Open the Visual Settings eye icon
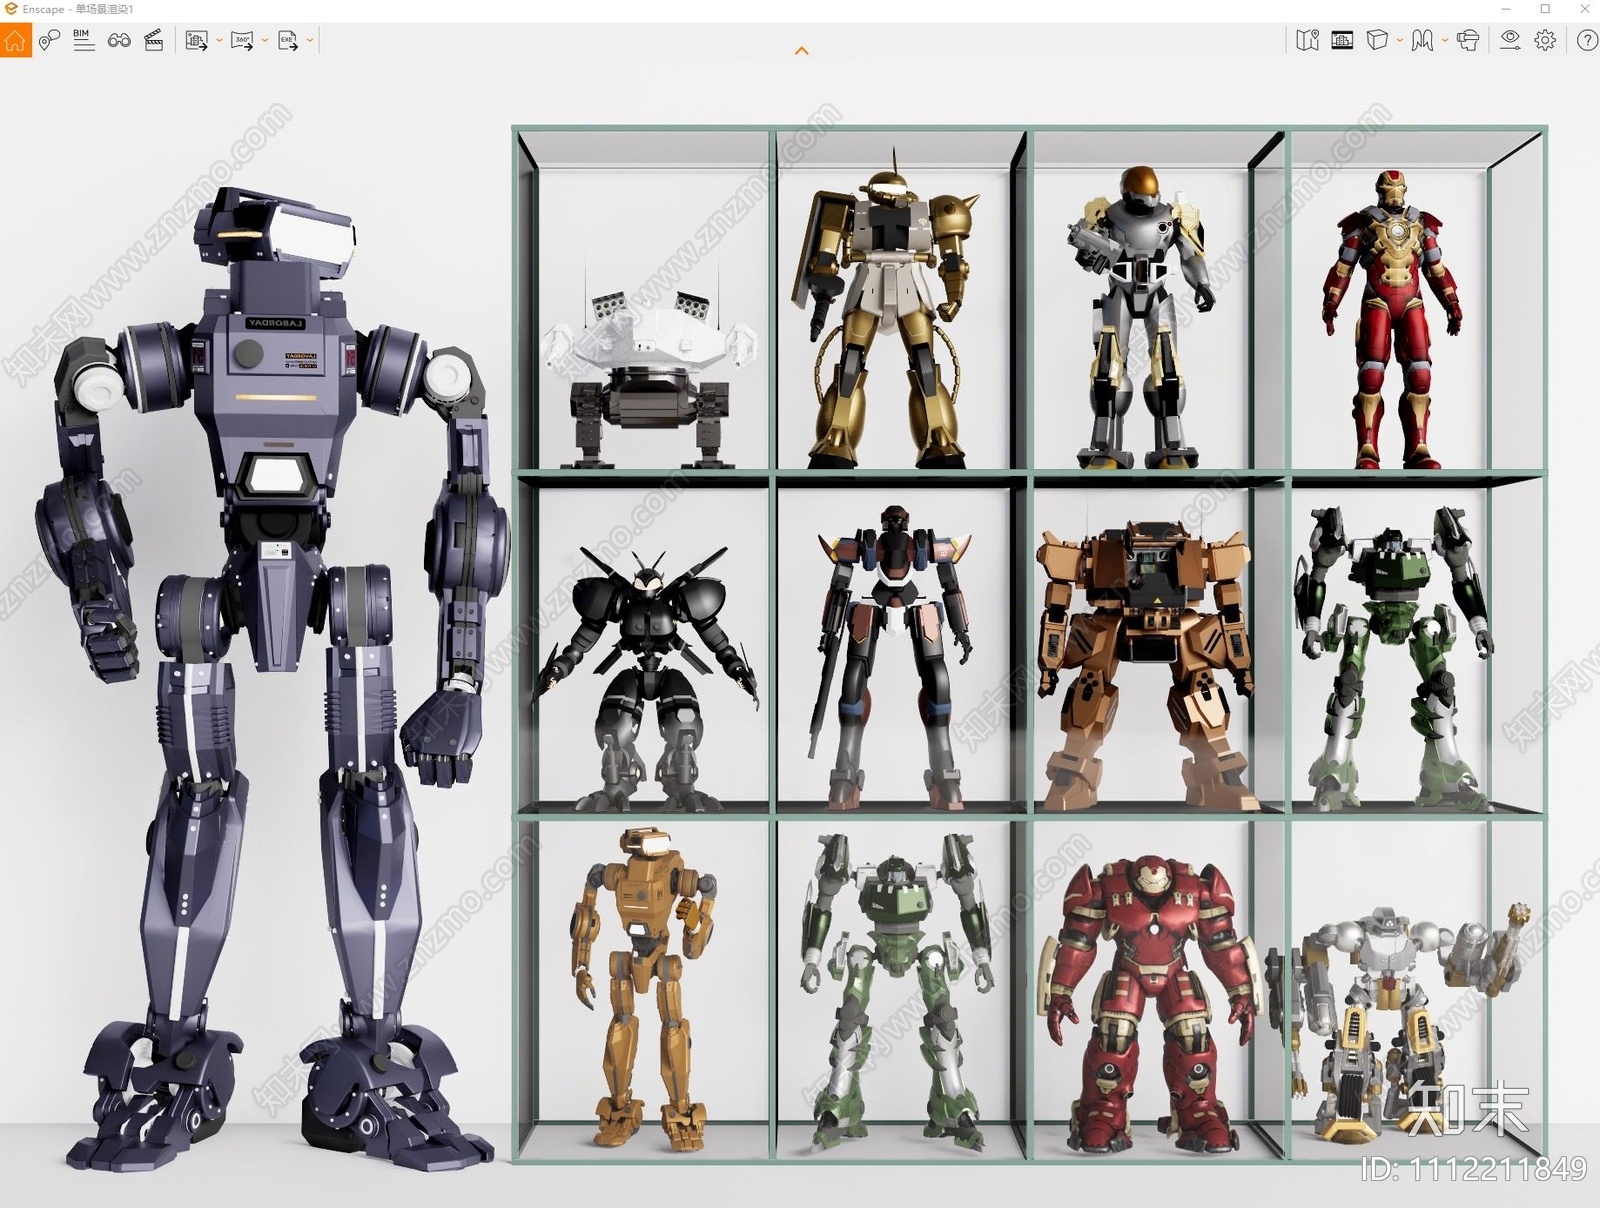Screen dimensions: 1600x1208 1510,40
